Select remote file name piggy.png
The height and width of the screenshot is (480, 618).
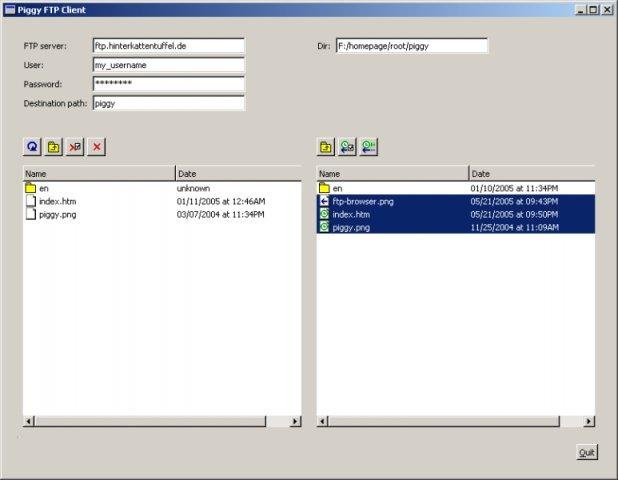[58, 214]
